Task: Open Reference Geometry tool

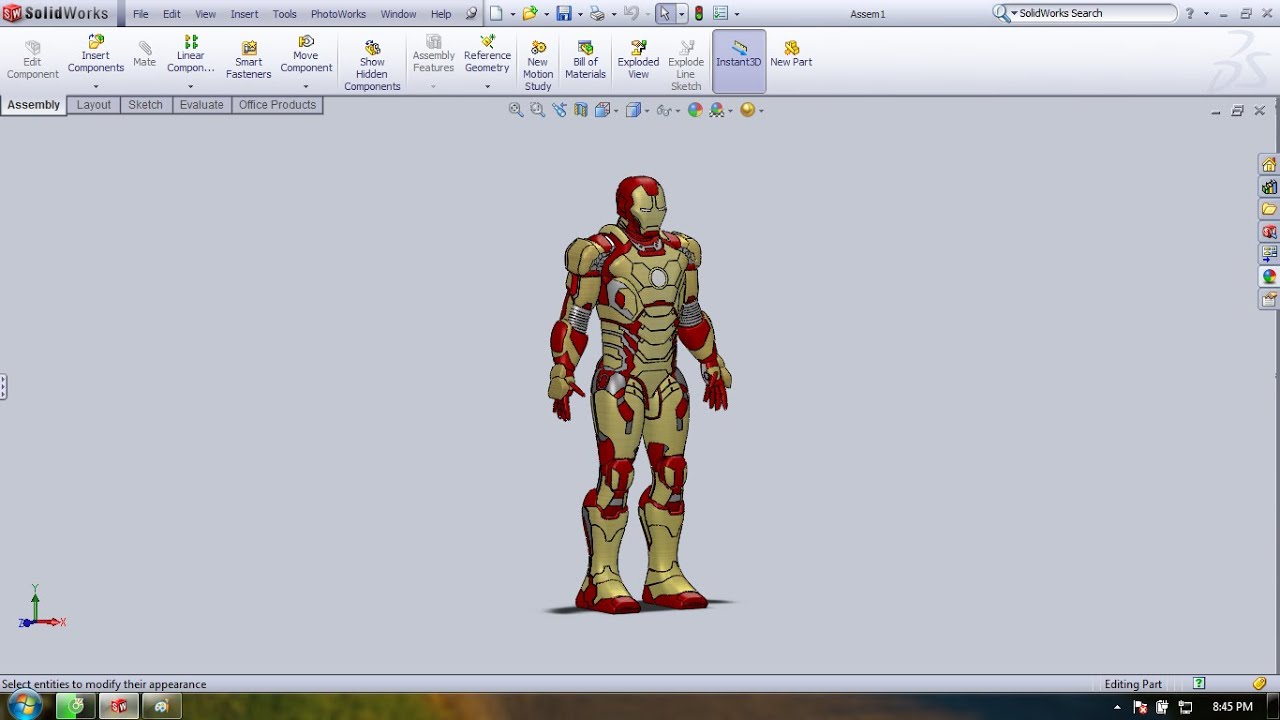Action: pos(487,55)
